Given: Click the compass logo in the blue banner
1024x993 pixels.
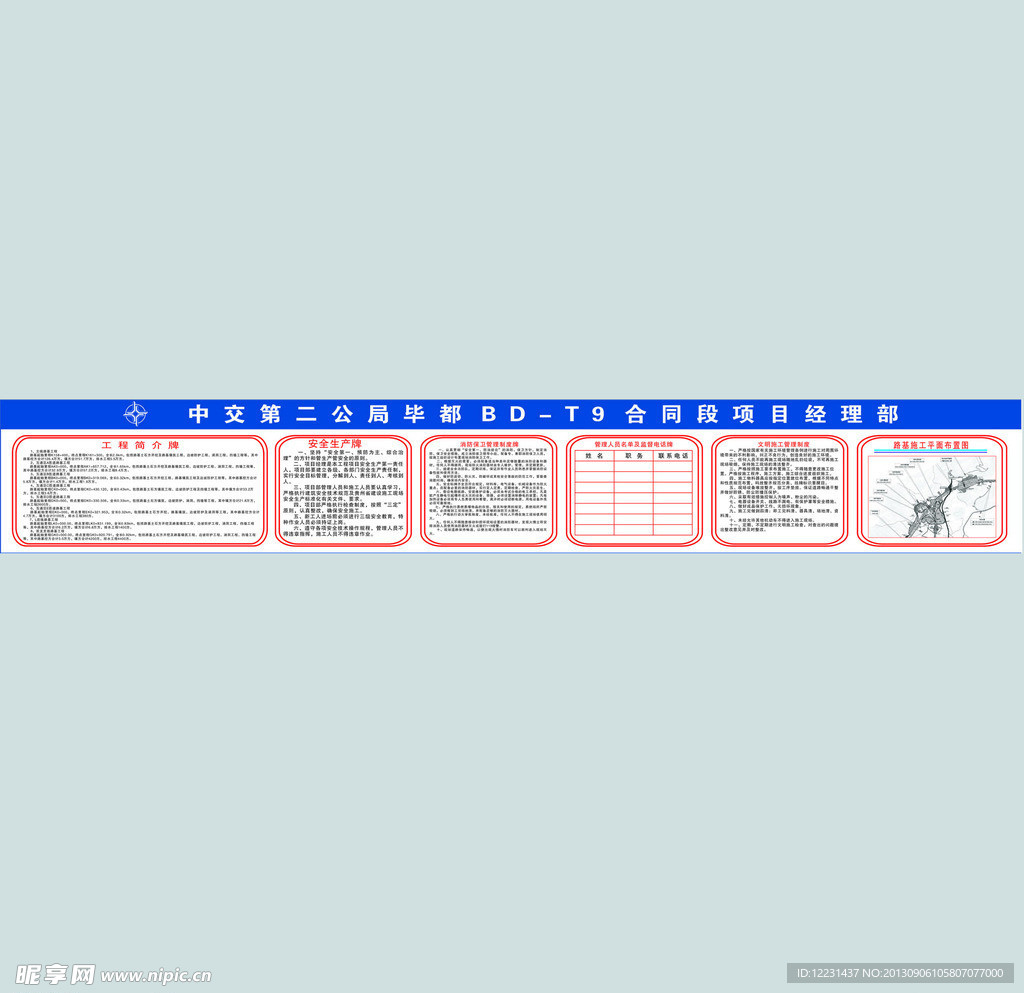Looking at the screenshot, I should [x=135, y=414].
